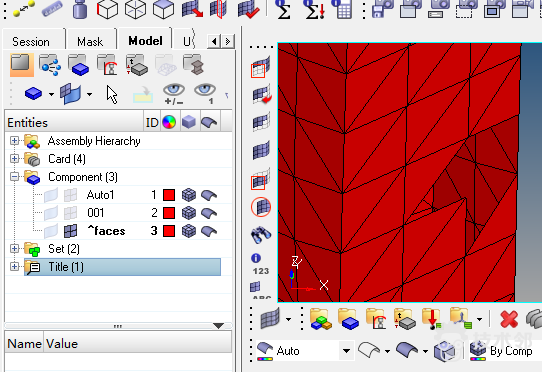Viewport: 542px width, 372px height.
Task: Select the Model tab
Action: [145, 41]
